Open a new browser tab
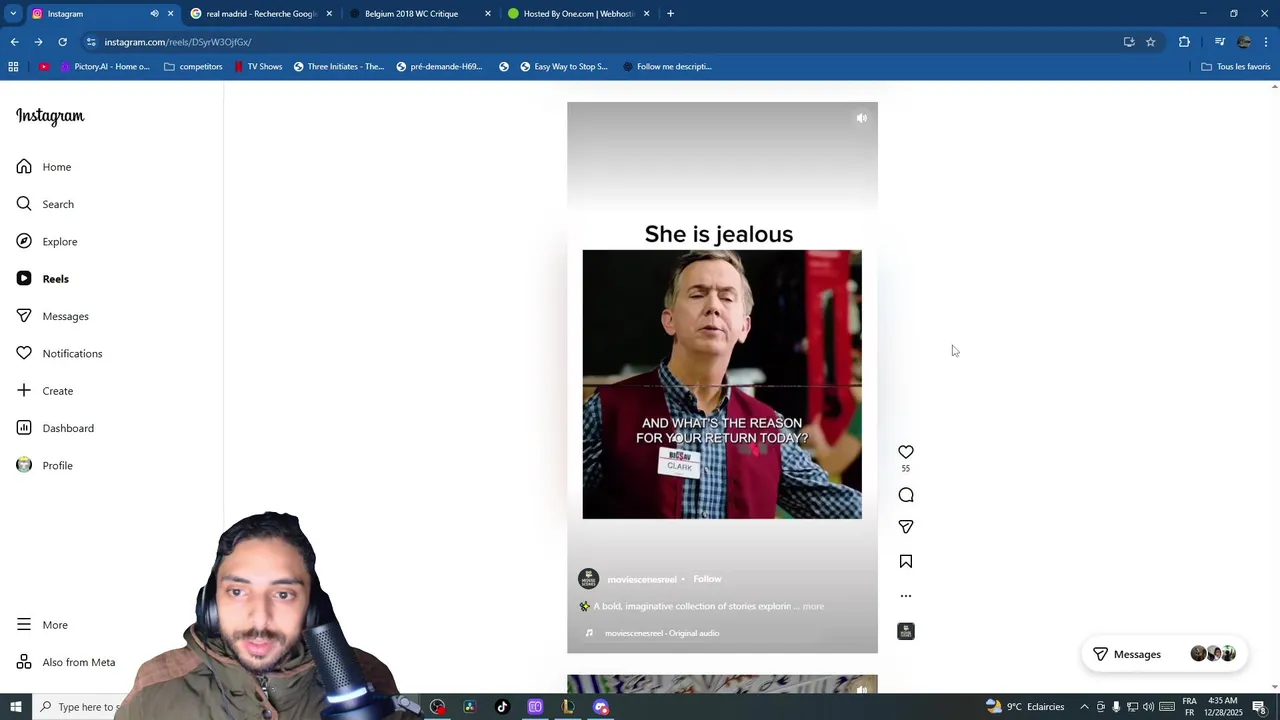1280x720 pixels. click(x=670, y=14)
